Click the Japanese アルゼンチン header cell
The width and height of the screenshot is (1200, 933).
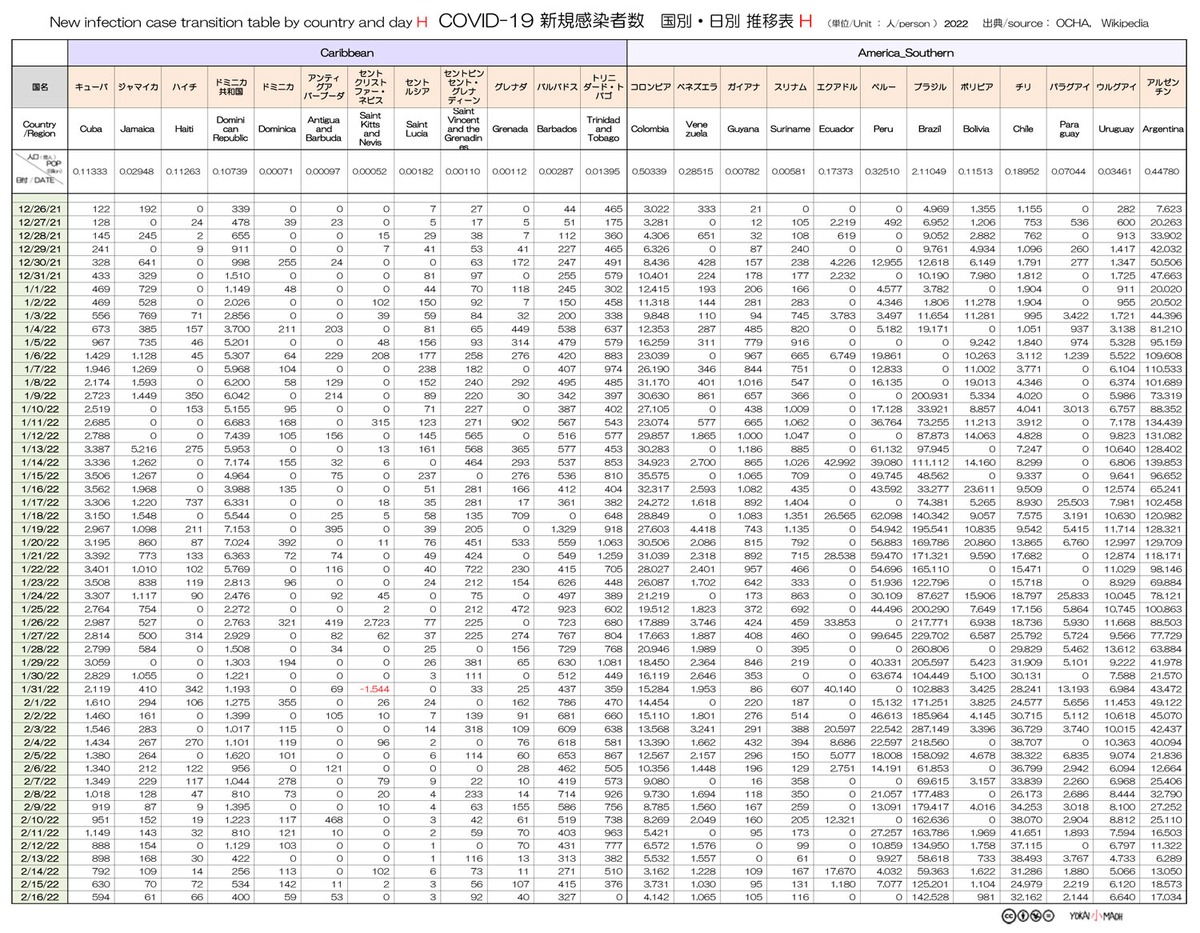click(1162, 87)
